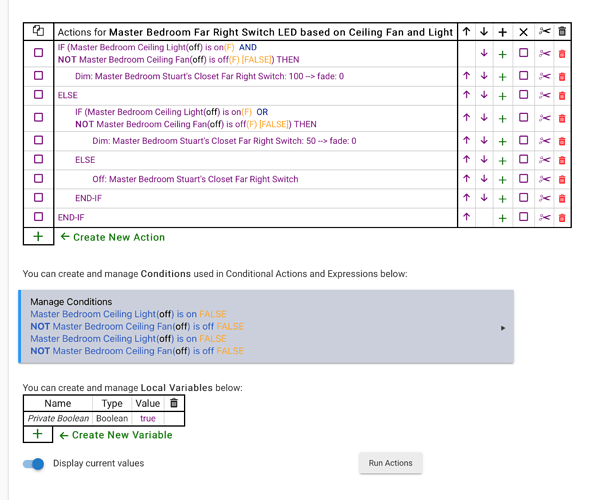Check the left checkbox of nested IF OR row

pos(39,117)
